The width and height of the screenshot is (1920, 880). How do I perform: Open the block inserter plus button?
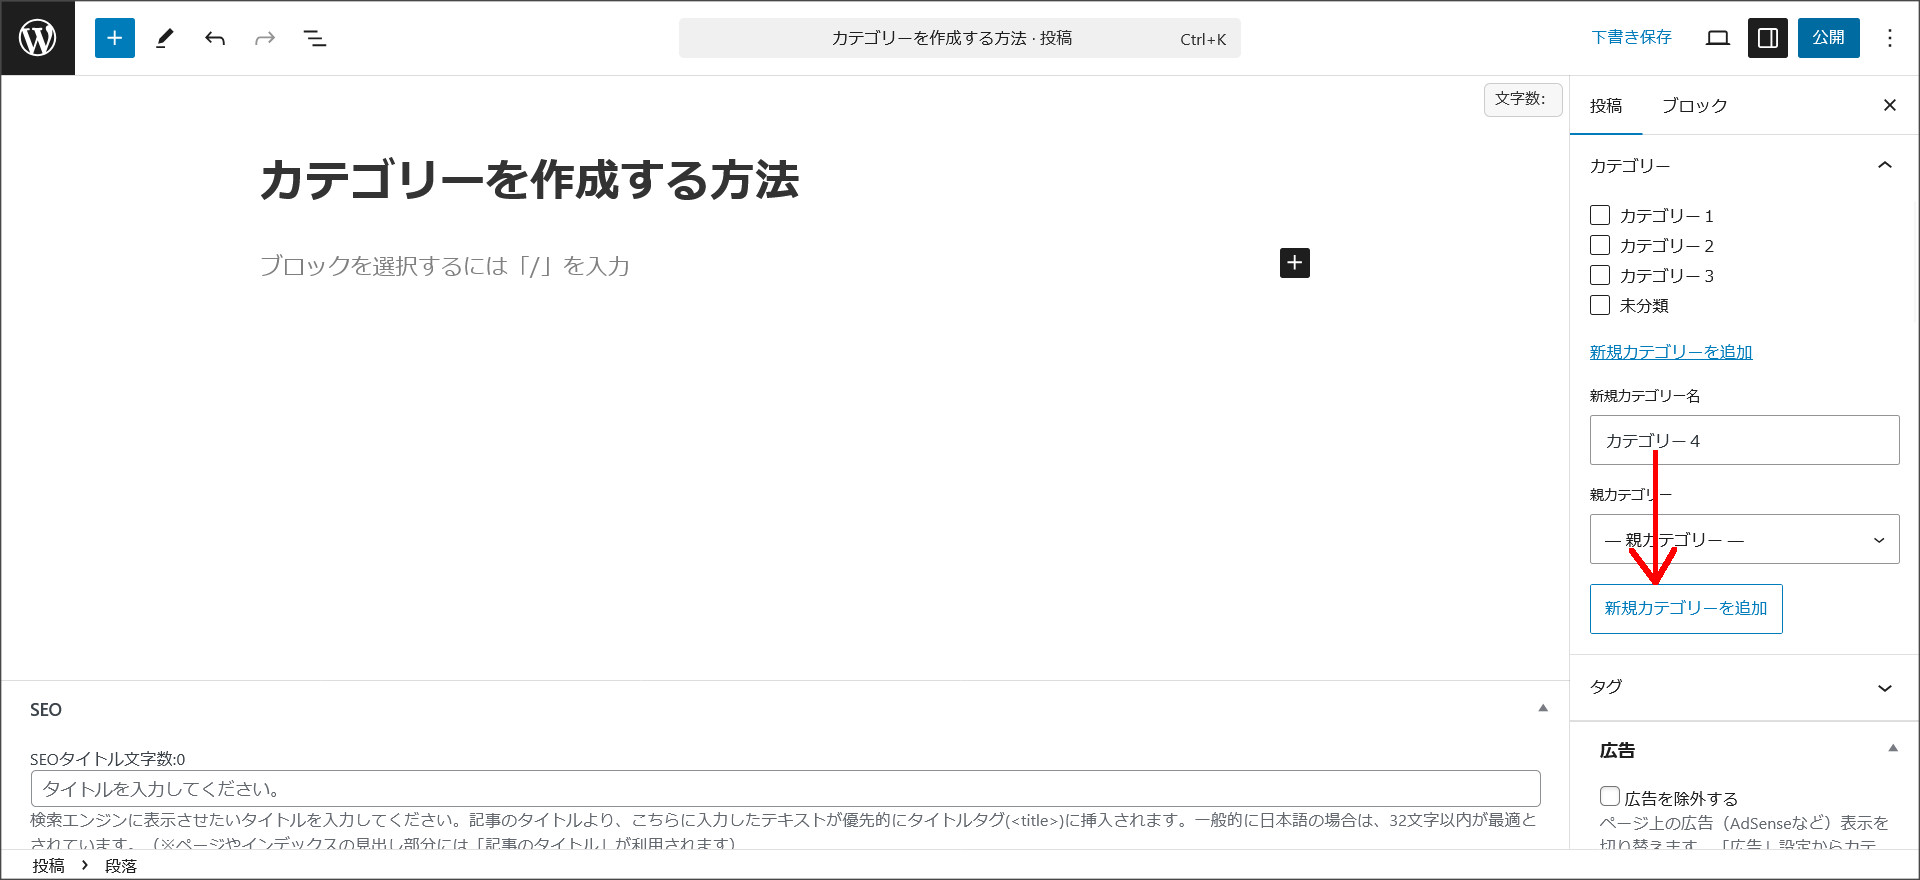(x=115, y=38)
